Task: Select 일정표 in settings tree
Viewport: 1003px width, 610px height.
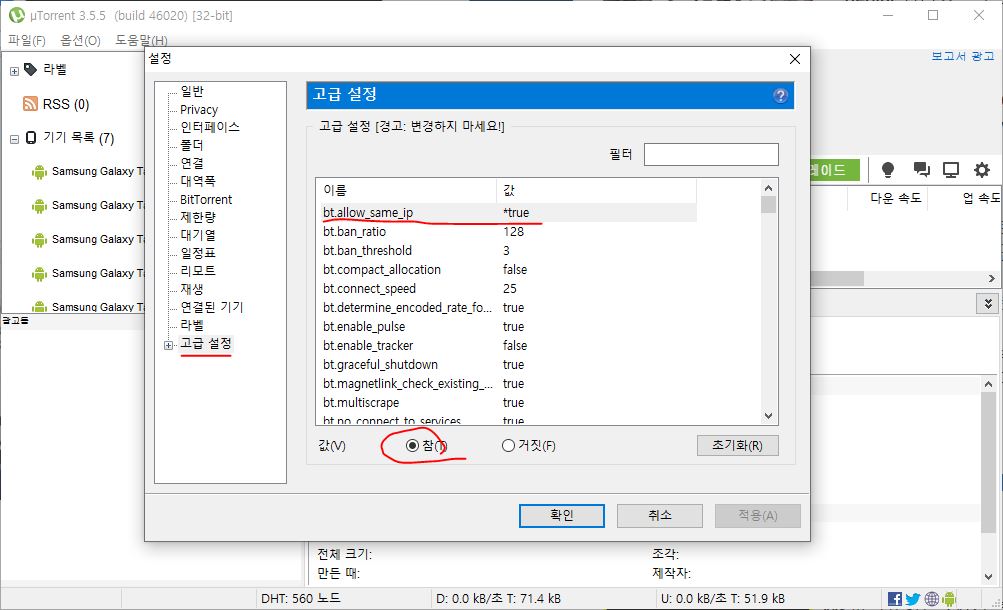Action: pyautogui.click(x=198, y=253)
